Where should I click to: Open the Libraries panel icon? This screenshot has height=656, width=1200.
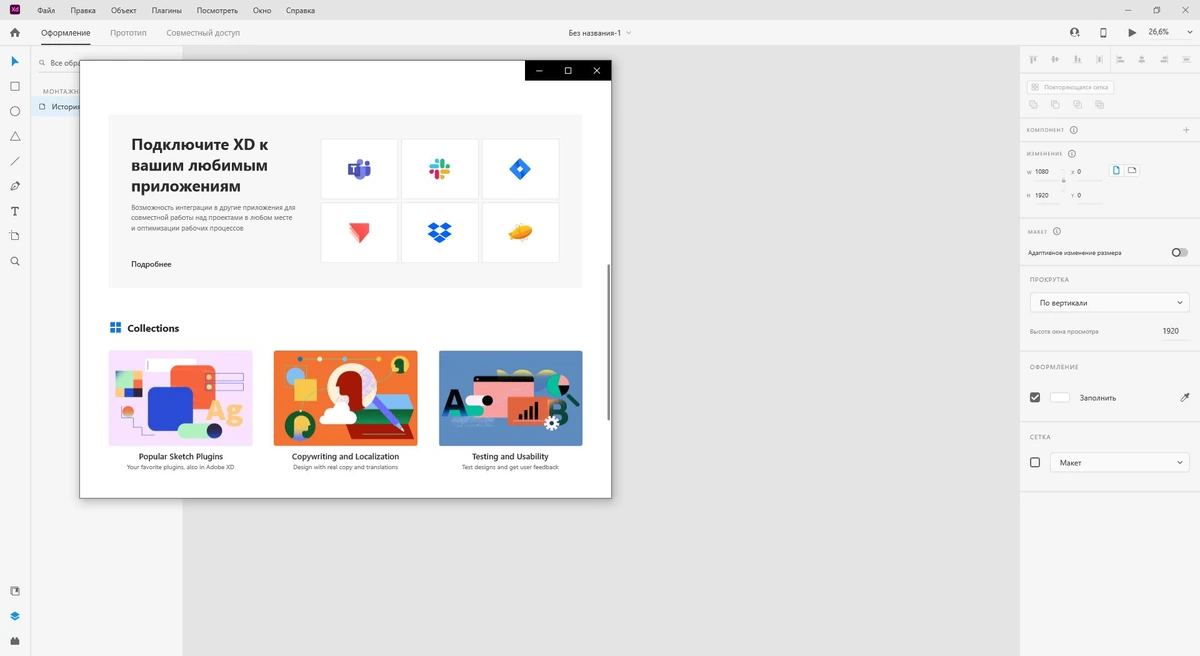[15, 591]
